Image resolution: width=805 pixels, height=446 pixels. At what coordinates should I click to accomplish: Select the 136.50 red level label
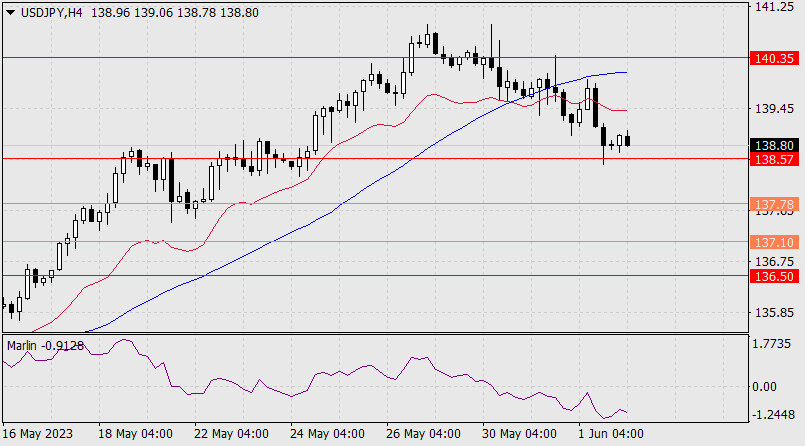[x=774, y=277]
